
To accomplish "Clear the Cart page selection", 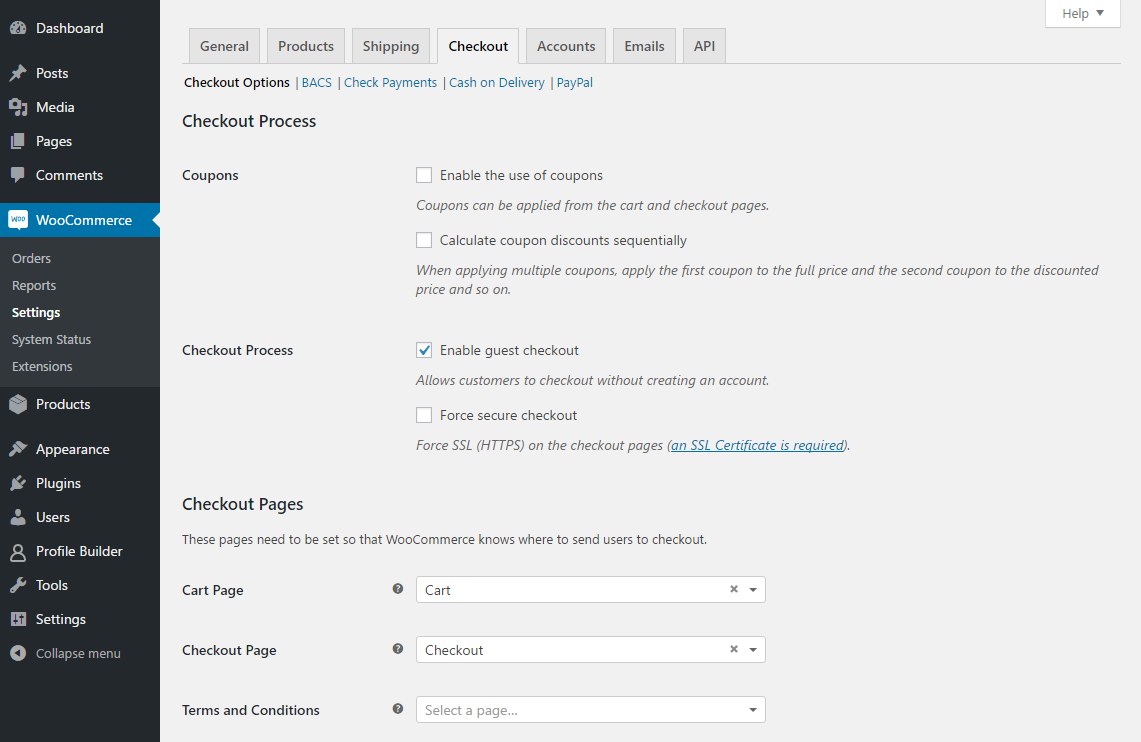I will coord(734,589).
